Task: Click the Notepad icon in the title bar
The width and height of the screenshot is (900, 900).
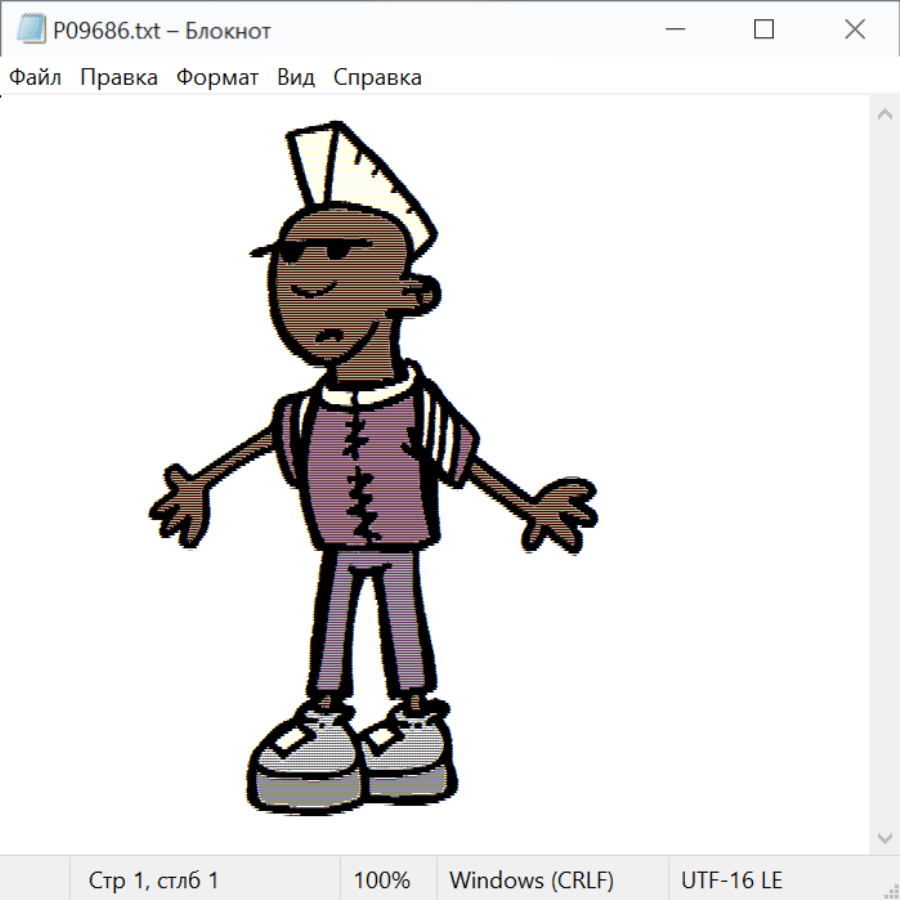Action: click(x=31, y=30)
